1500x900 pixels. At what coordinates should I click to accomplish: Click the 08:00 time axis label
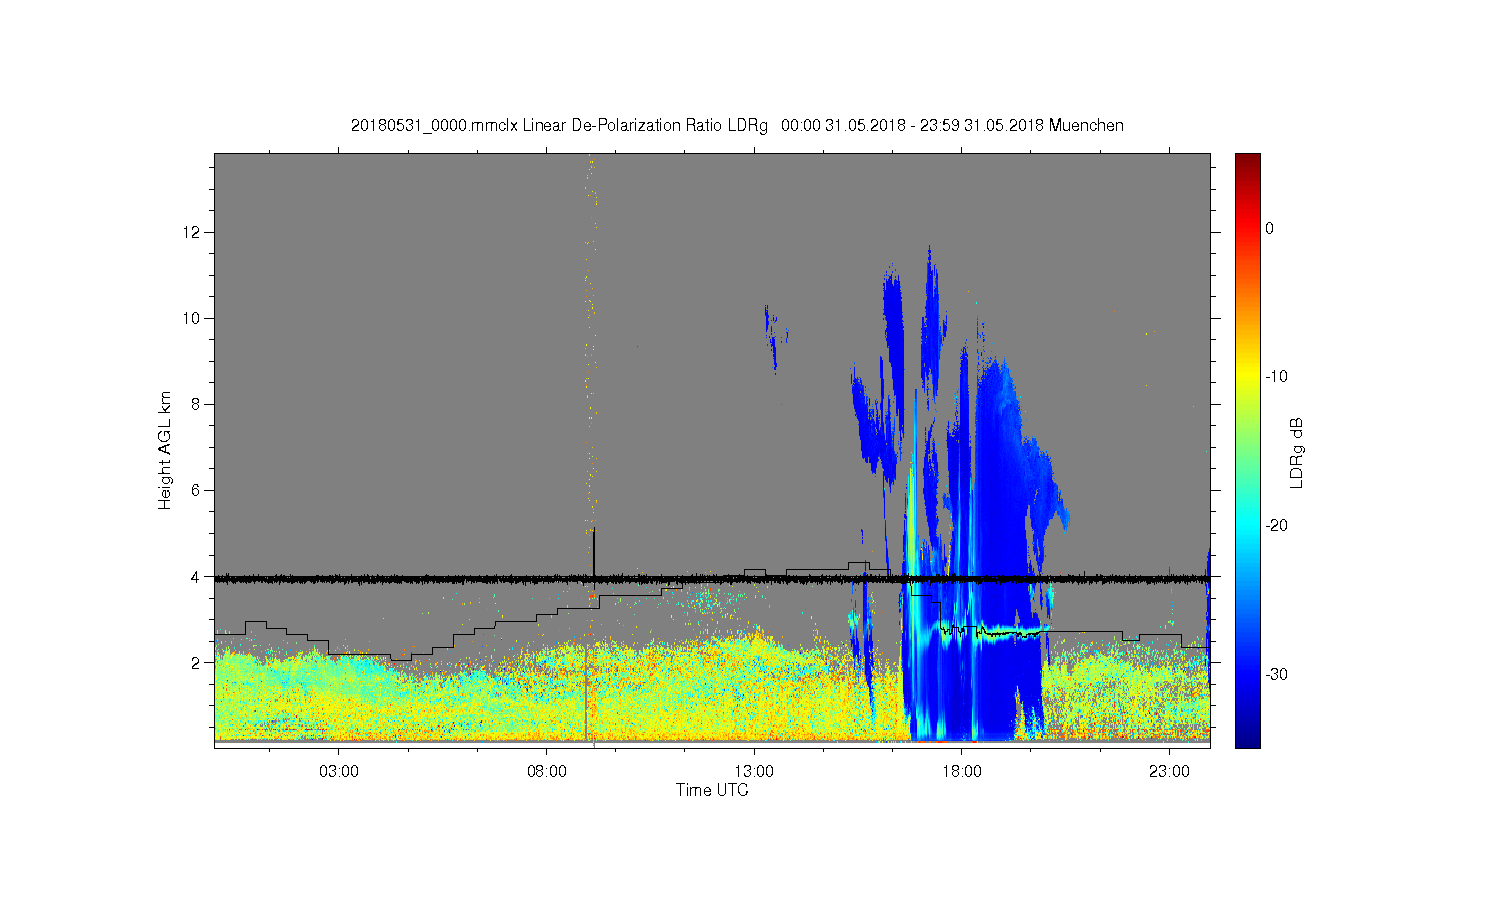pos(547,771)
